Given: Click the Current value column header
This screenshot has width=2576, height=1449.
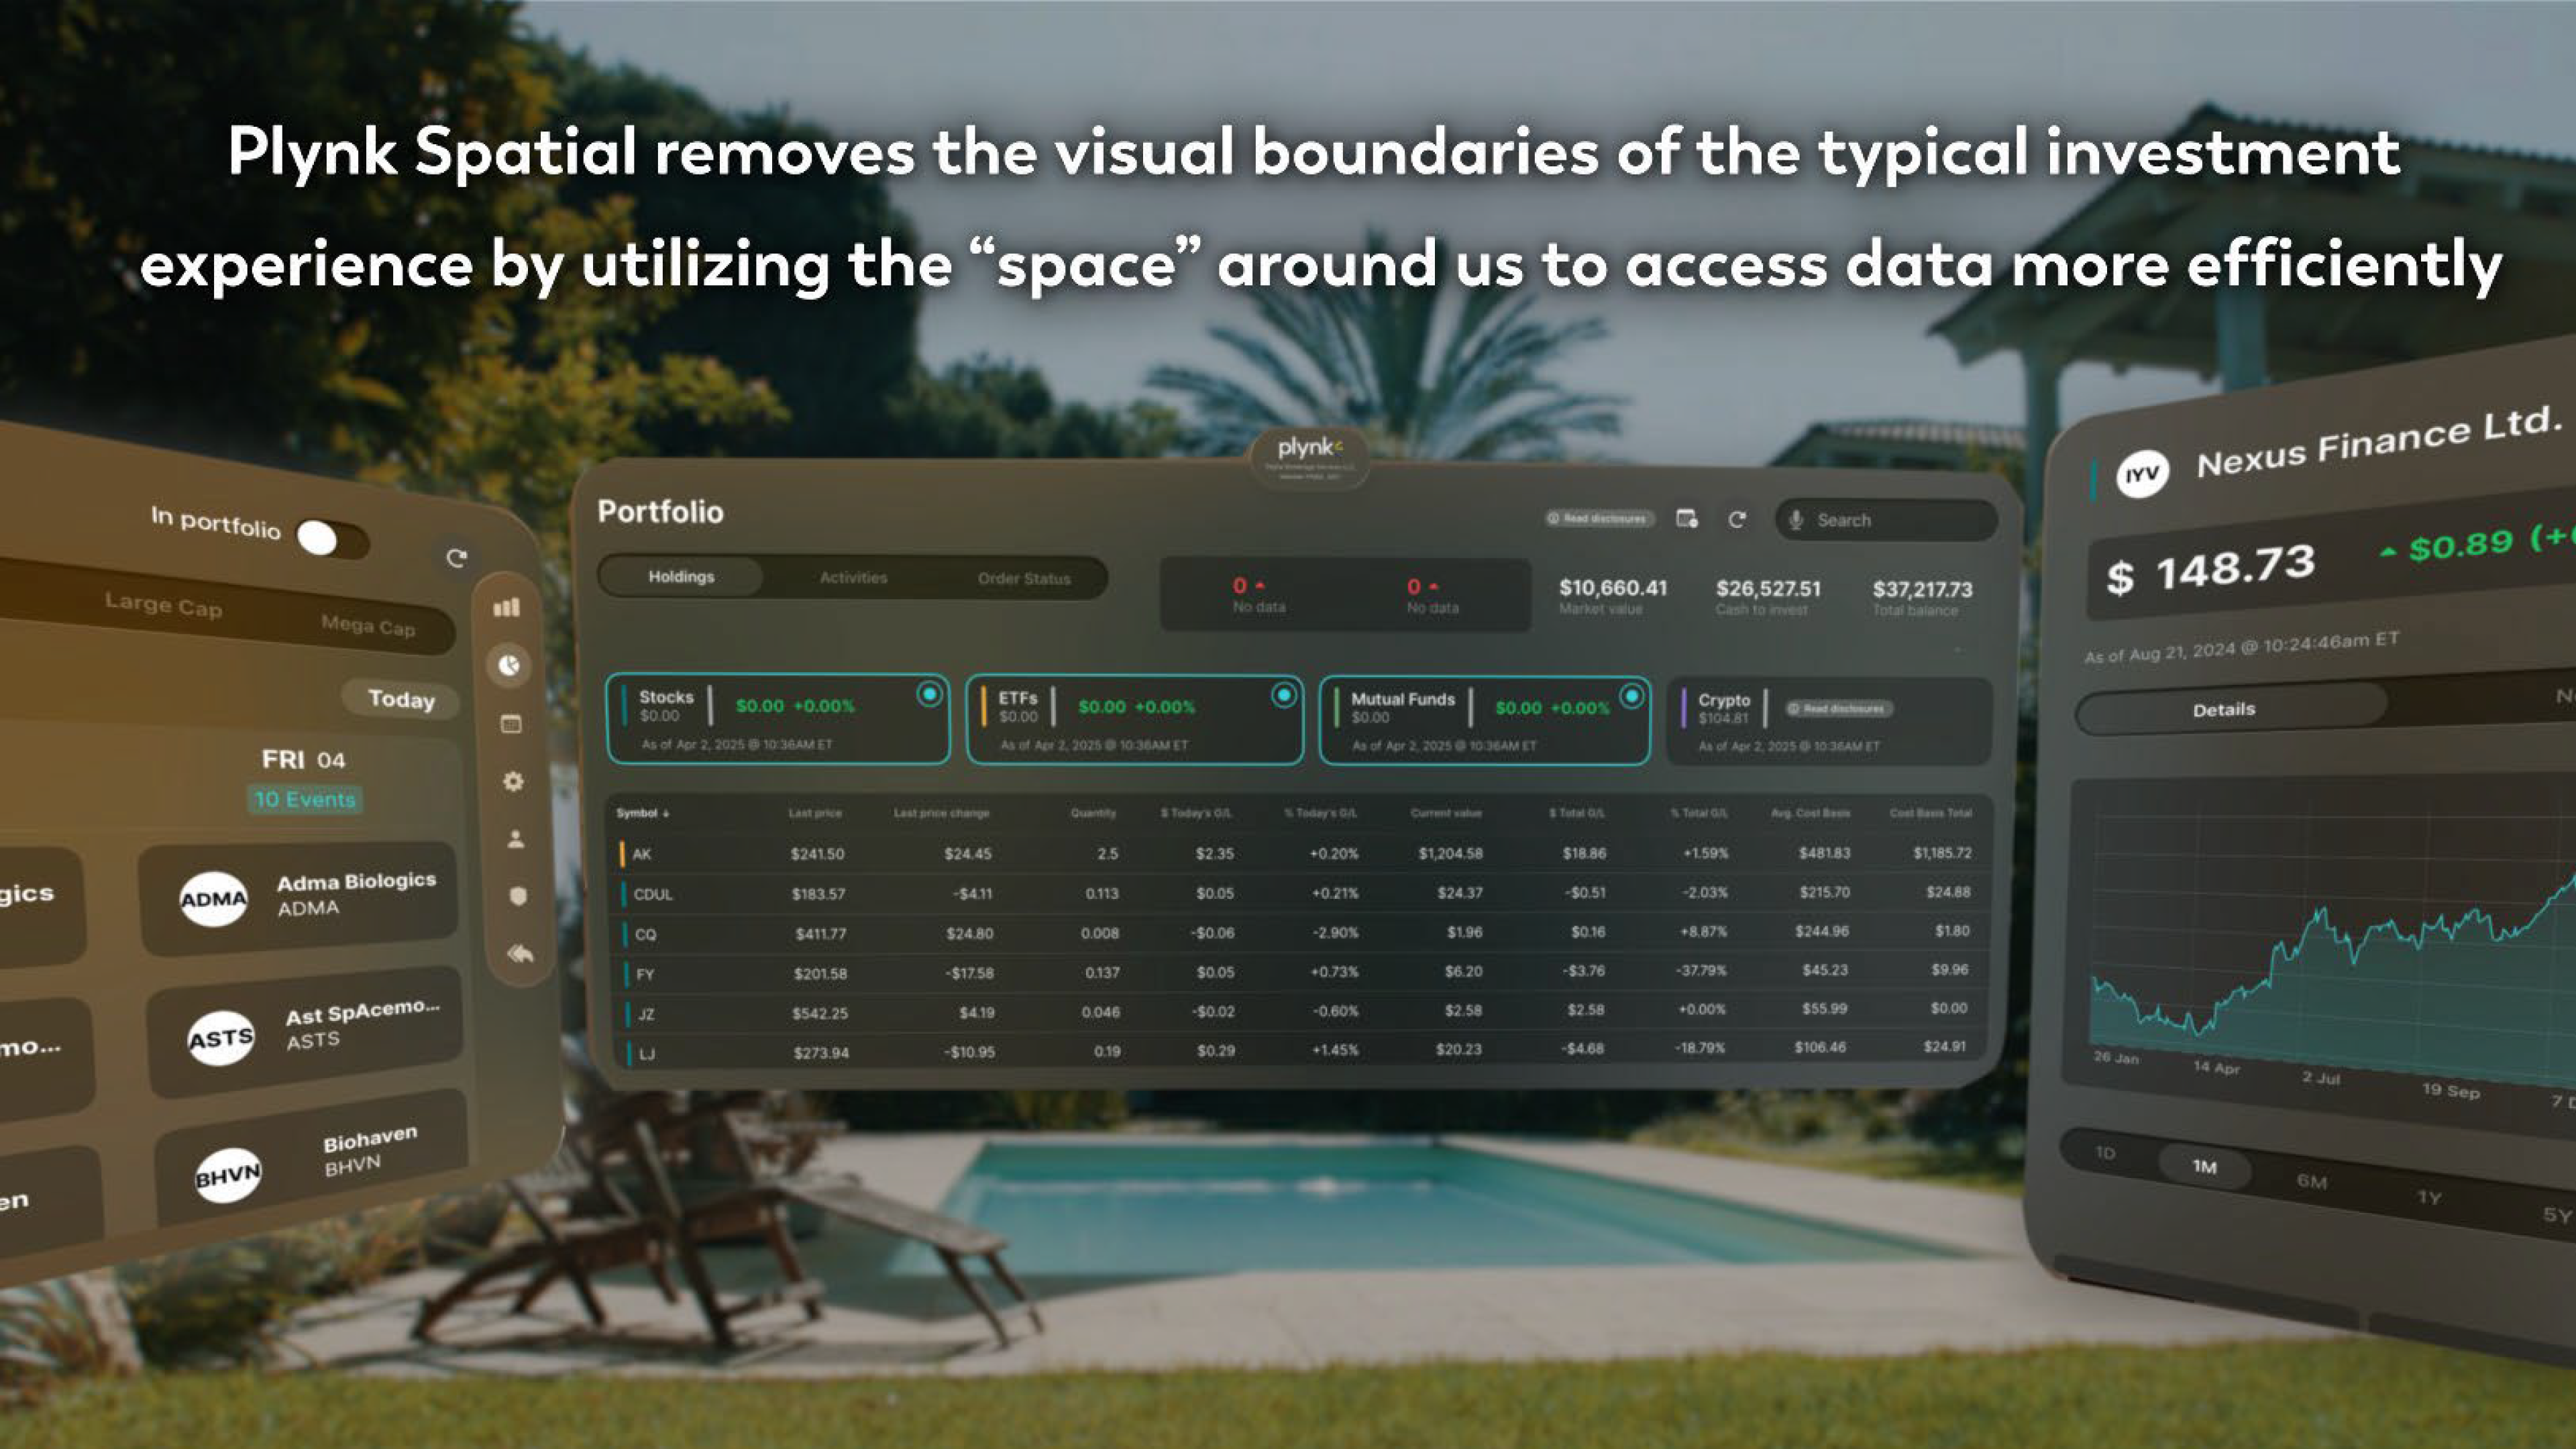Looking at the screenshot, I should [x=1446, y=813].
